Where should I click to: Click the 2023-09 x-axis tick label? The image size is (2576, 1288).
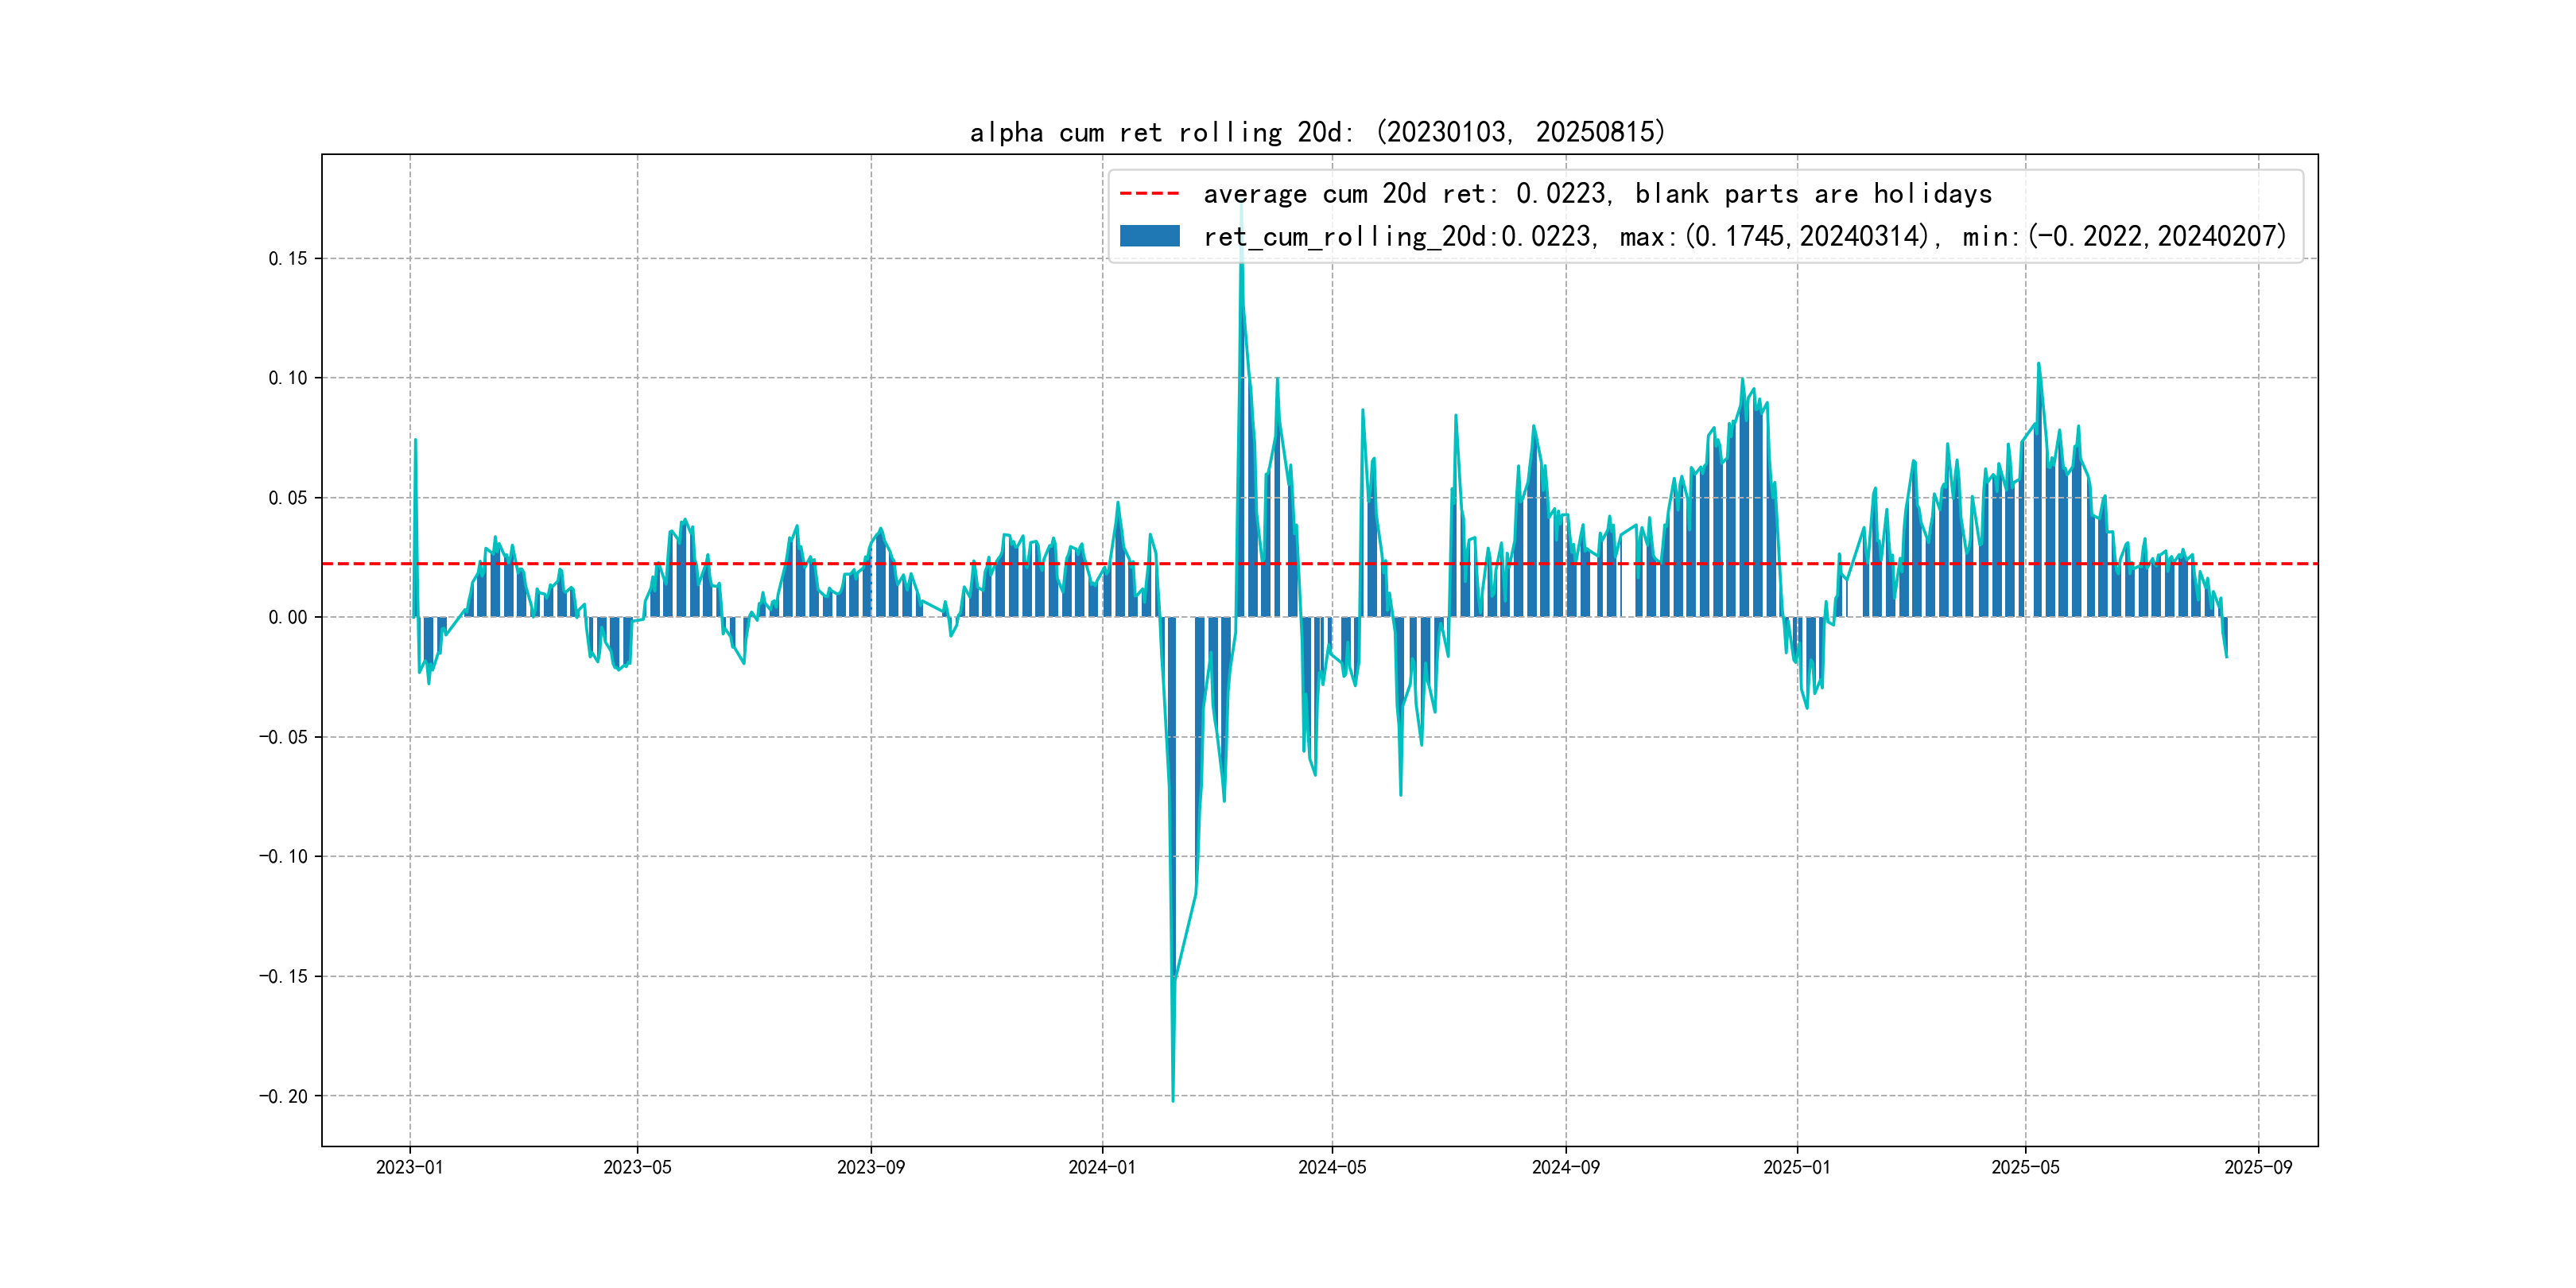click(870, 1167)
